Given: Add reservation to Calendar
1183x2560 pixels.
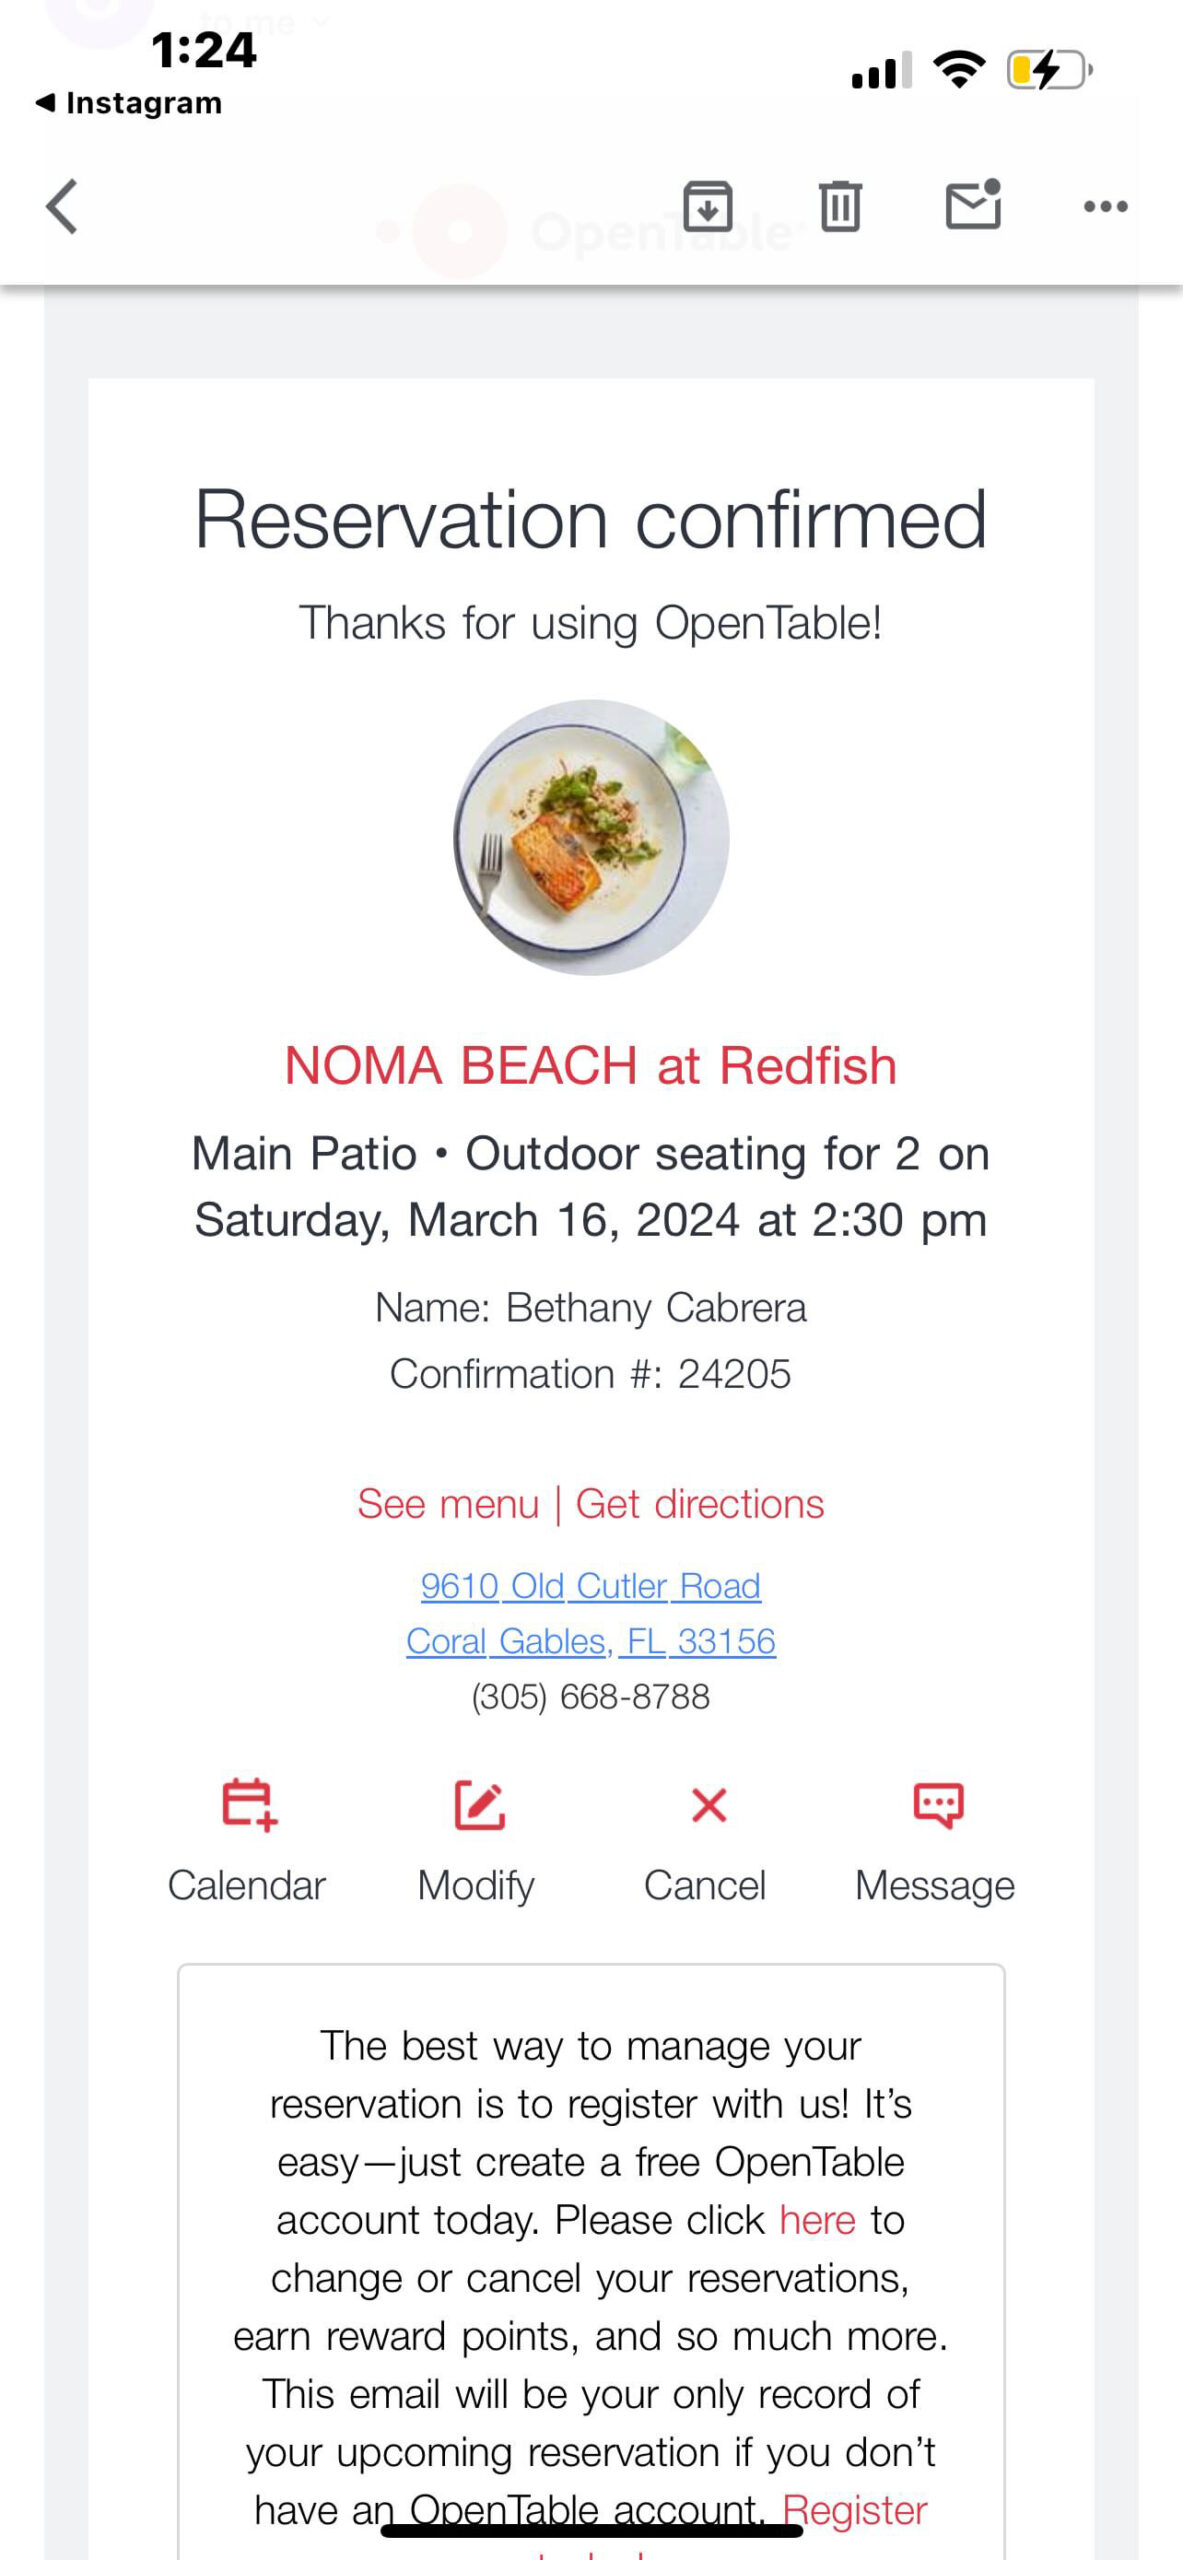Looking at the screenshot, I should coord(247,1805).
